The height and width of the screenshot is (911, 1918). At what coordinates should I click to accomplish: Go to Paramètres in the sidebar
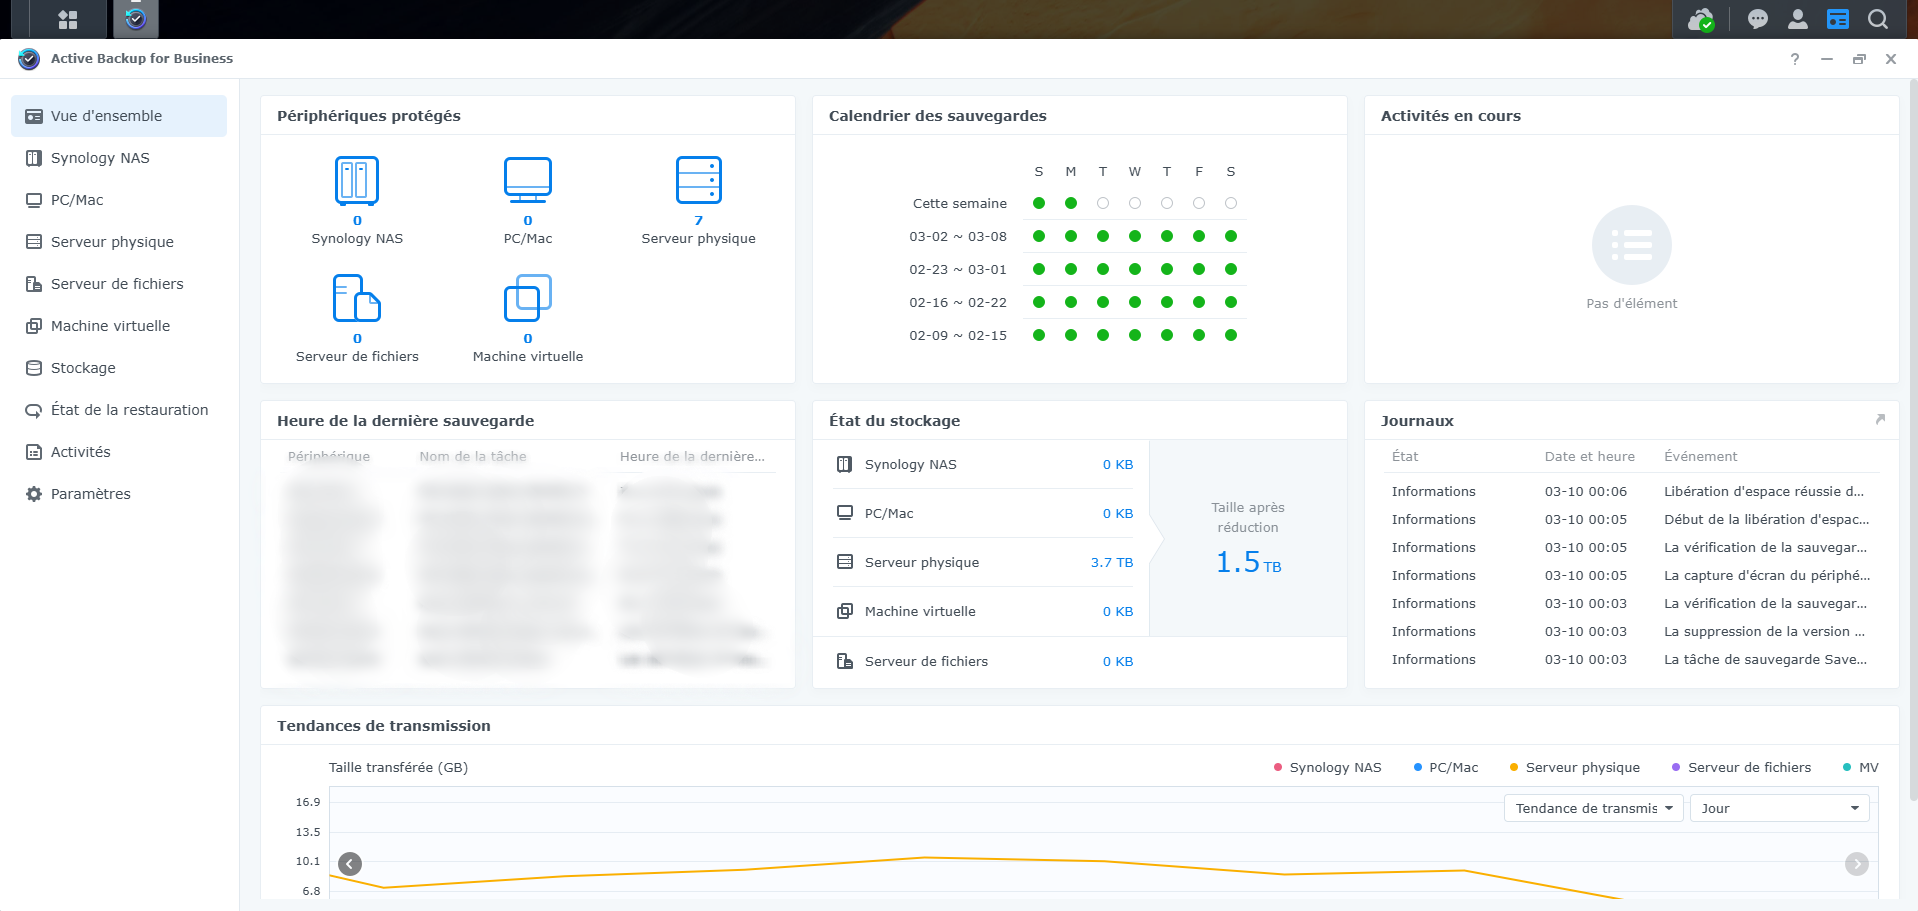tap(90, 494)
